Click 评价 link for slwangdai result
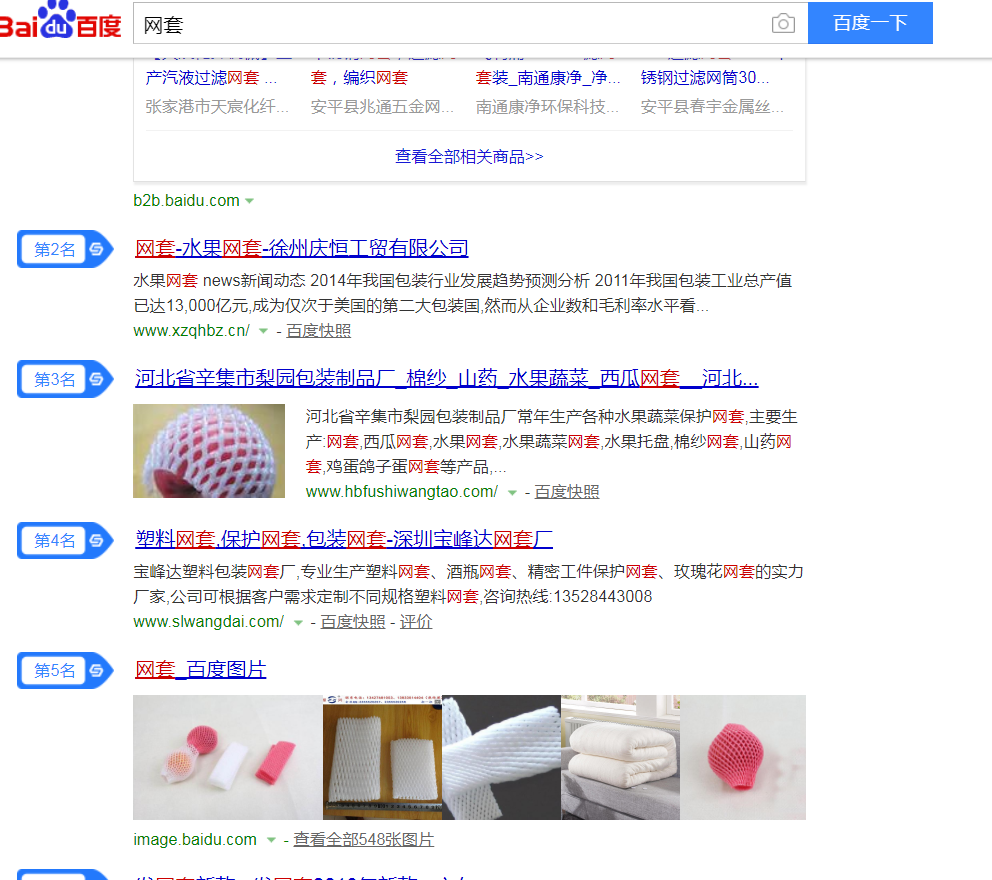 coord(416,622)
